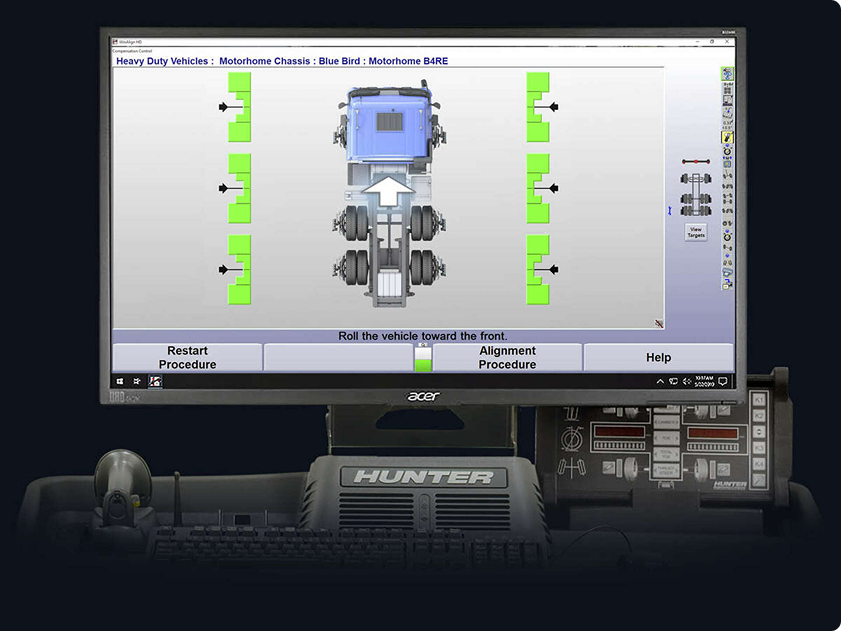Click the green softkey level indicator

pos(423,357)
